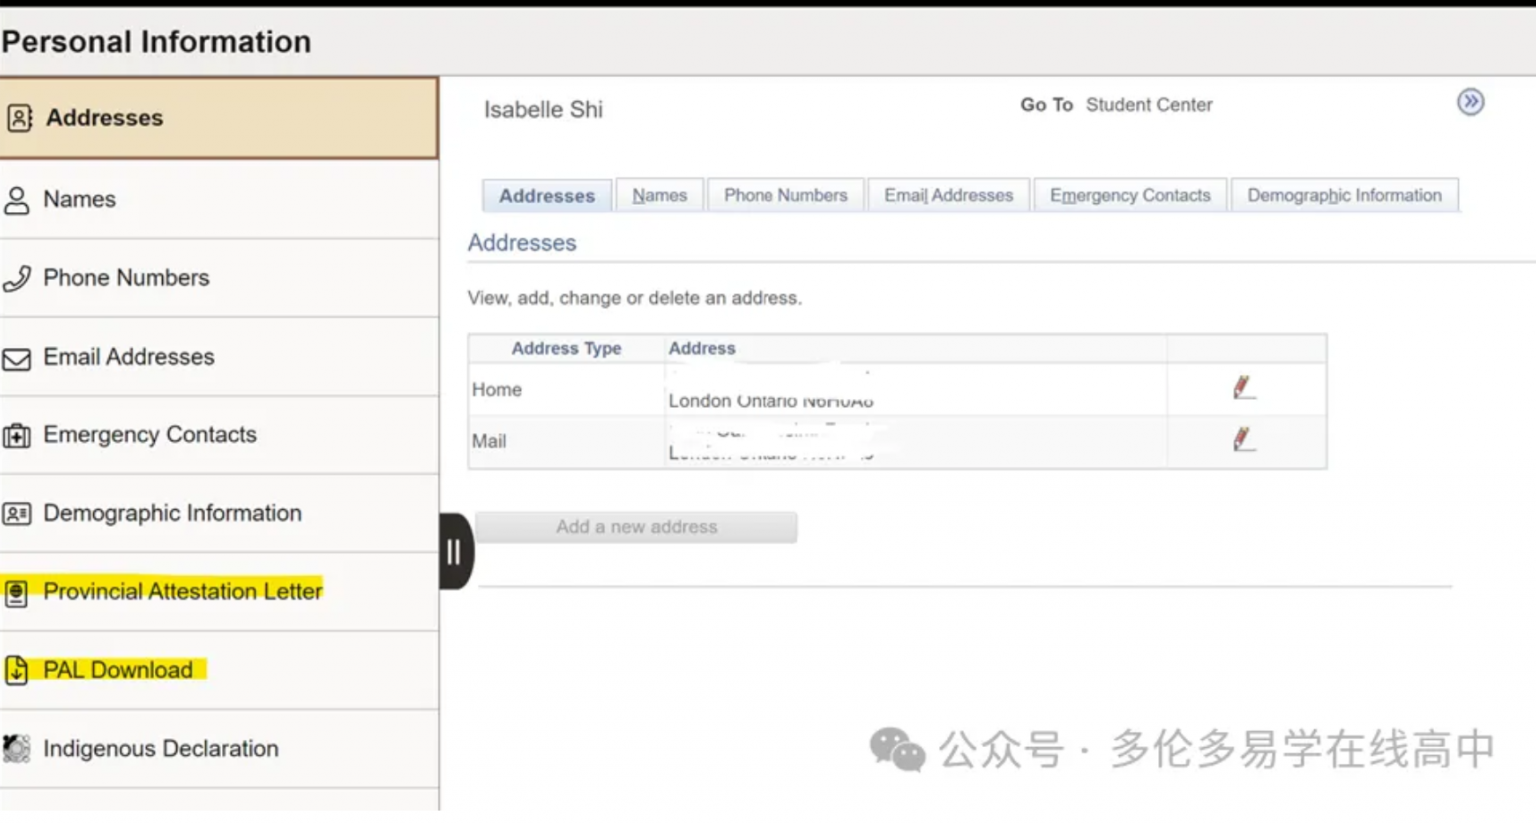Edit the Home address with pencil icon
This screenshot has height=824, width=1536.
click(1243, 388)
